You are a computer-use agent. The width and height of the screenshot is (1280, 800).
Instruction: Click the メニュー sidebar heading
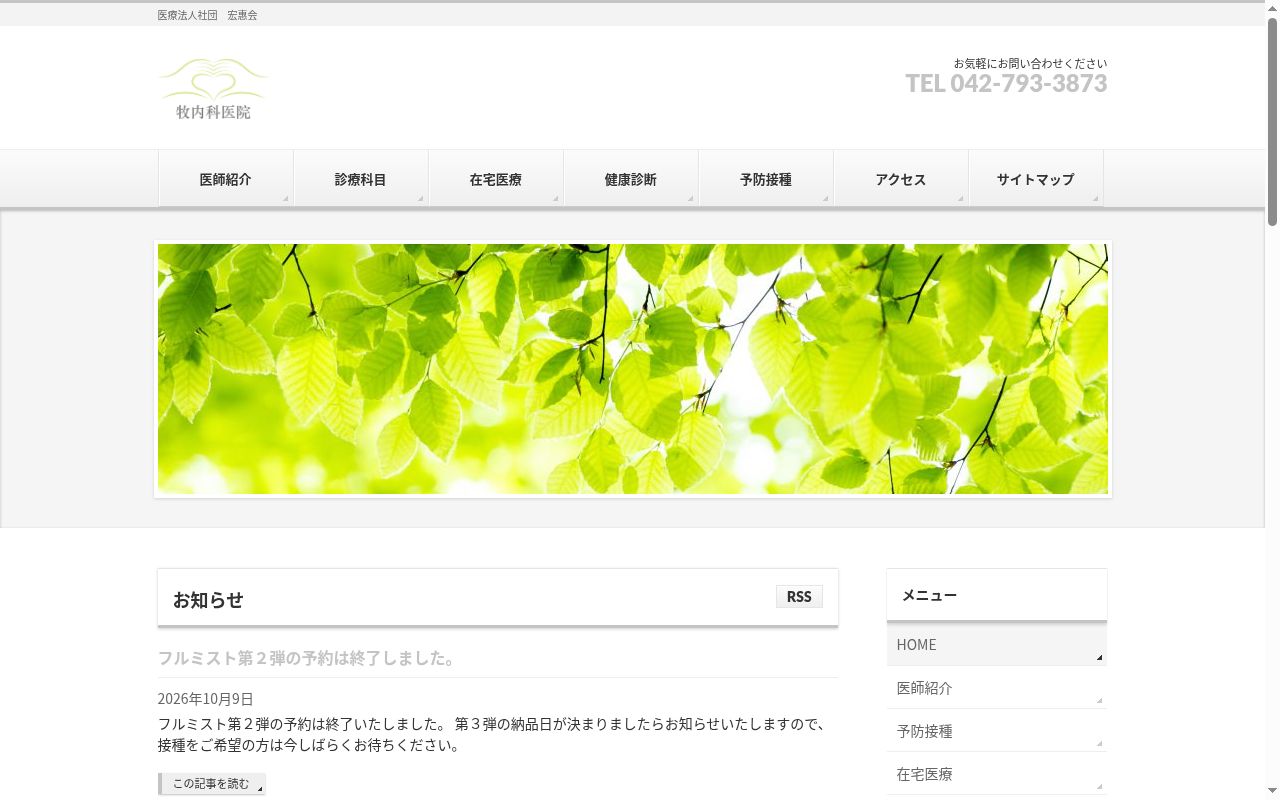point(929,595)
